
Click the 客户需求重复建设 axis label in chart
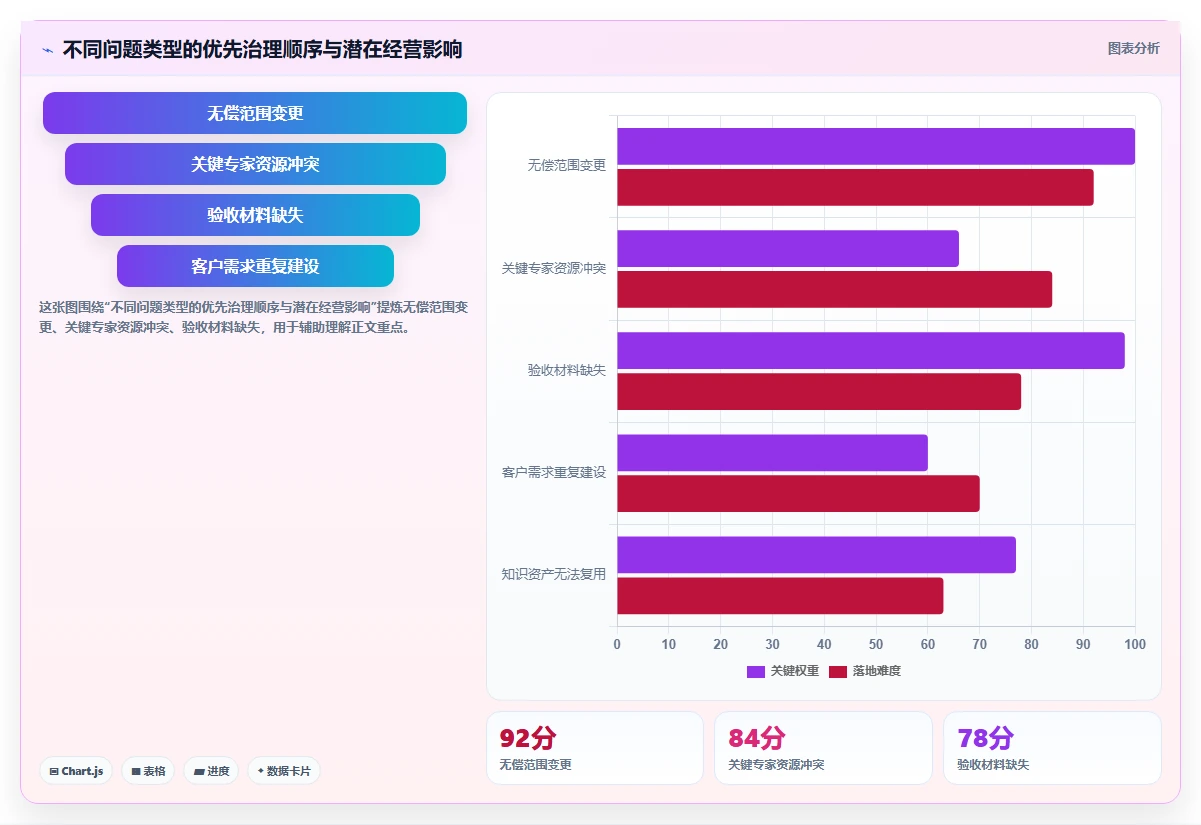point(554,473)
